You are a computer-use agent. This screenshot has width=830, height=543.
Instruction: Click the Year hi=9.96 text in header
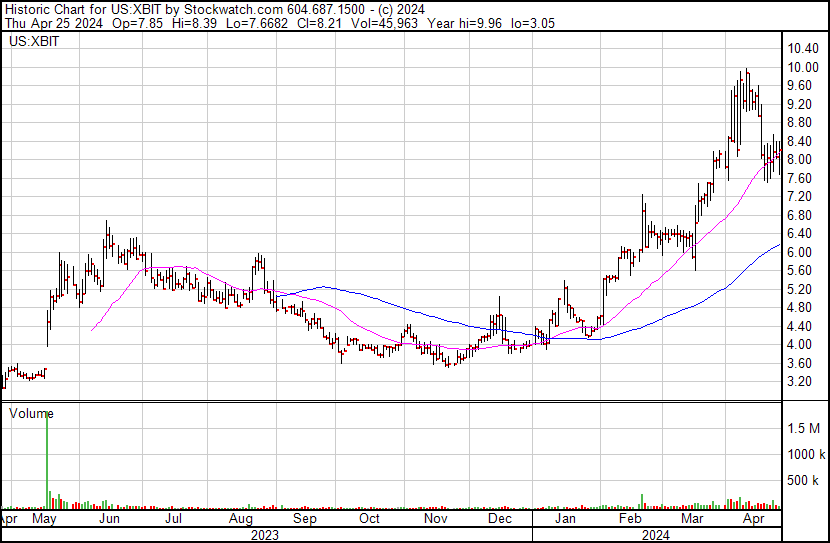486,24
